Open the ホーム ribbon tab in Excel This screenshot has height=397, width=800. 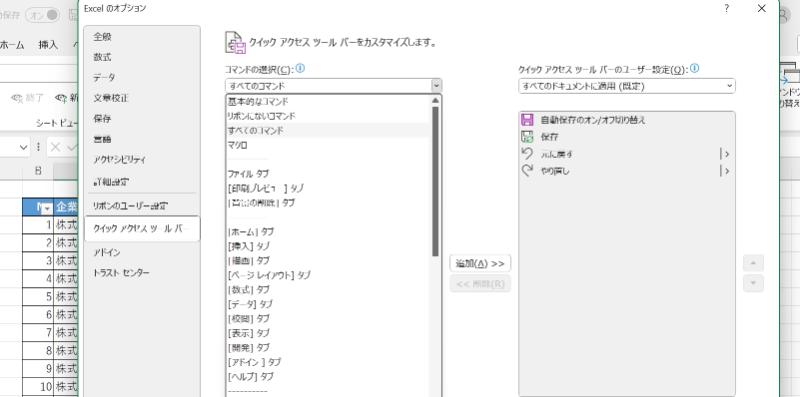tap(12, 45)
